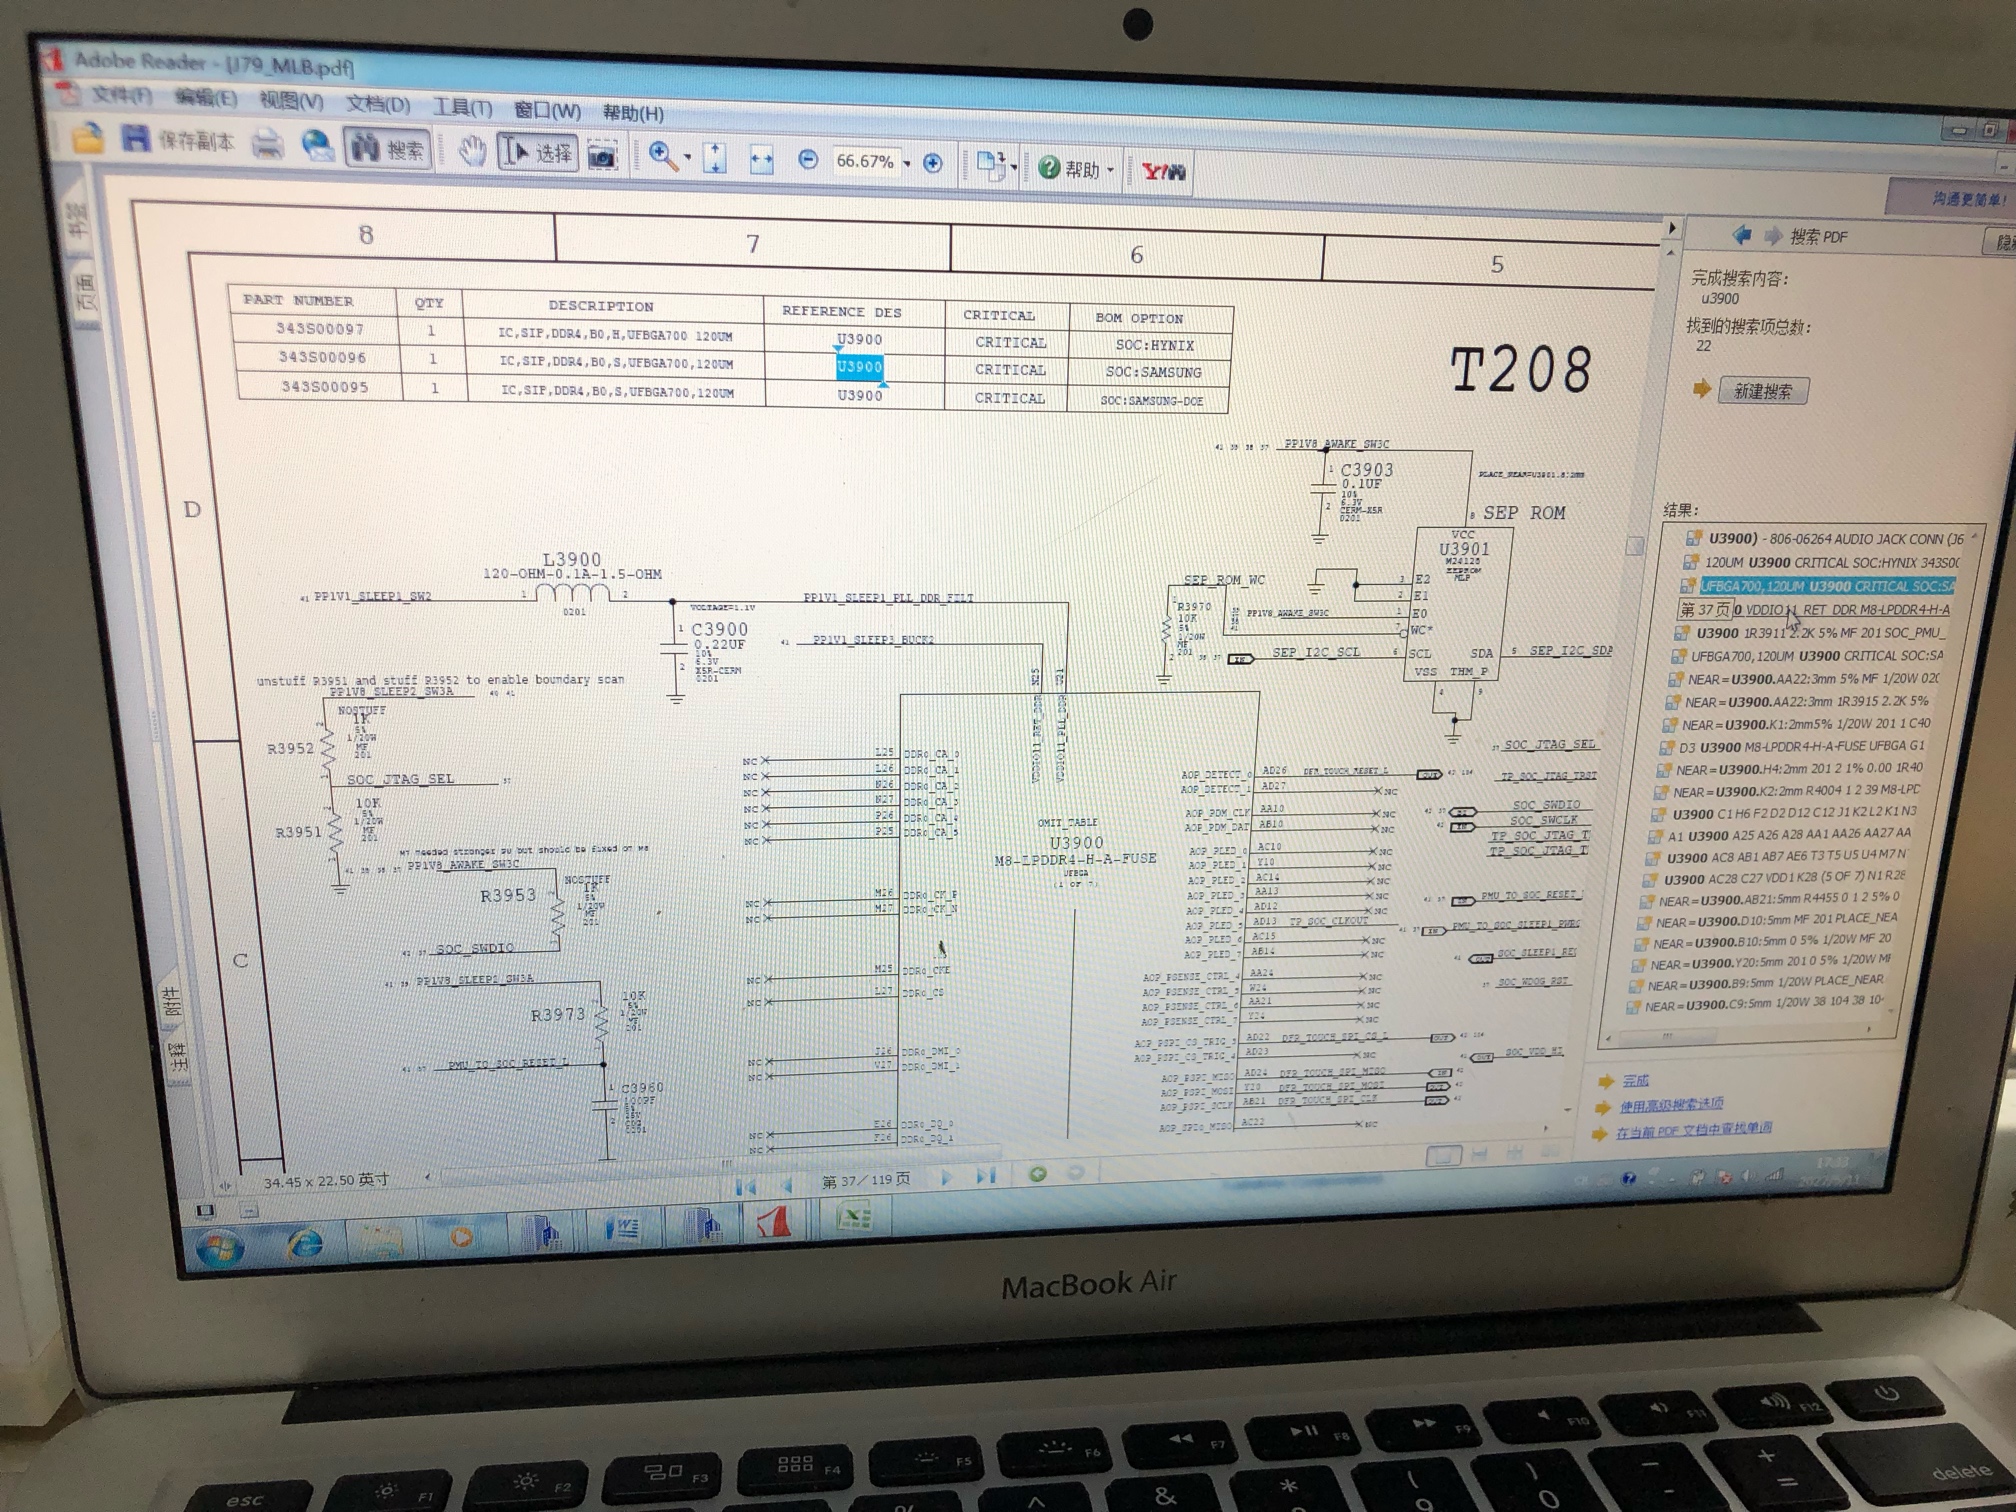Click the Previous Page arrow

pos(787,1185)
